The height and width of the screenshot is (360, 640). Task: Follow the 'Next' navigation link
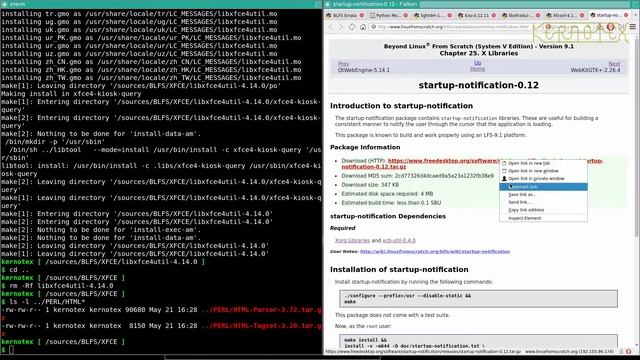coord(614,64)
